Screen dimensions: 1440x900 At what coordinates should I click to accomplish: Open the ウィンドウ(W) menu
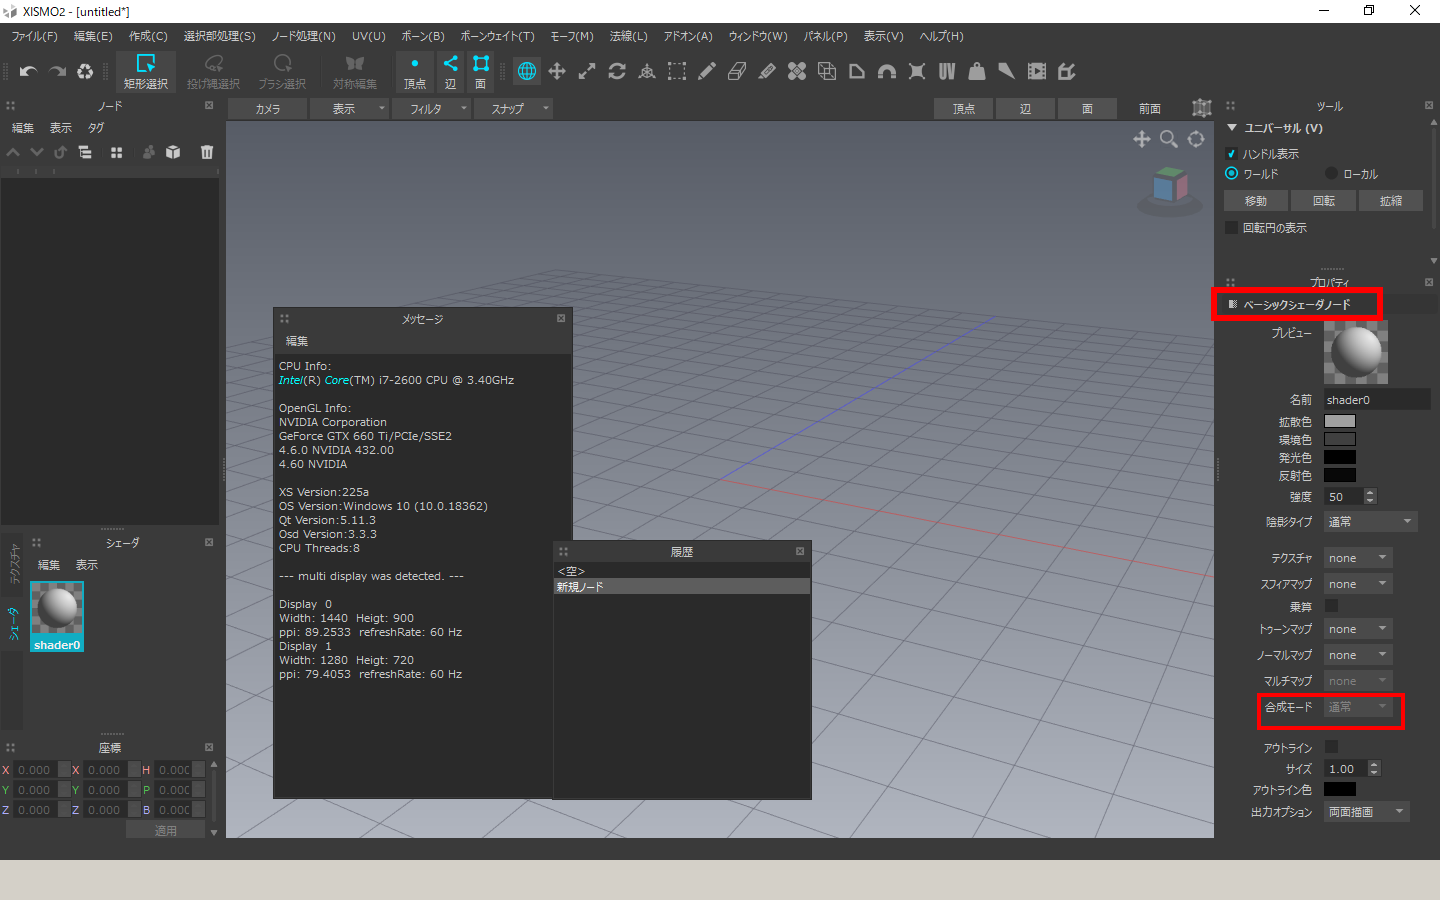pos(758,36)
